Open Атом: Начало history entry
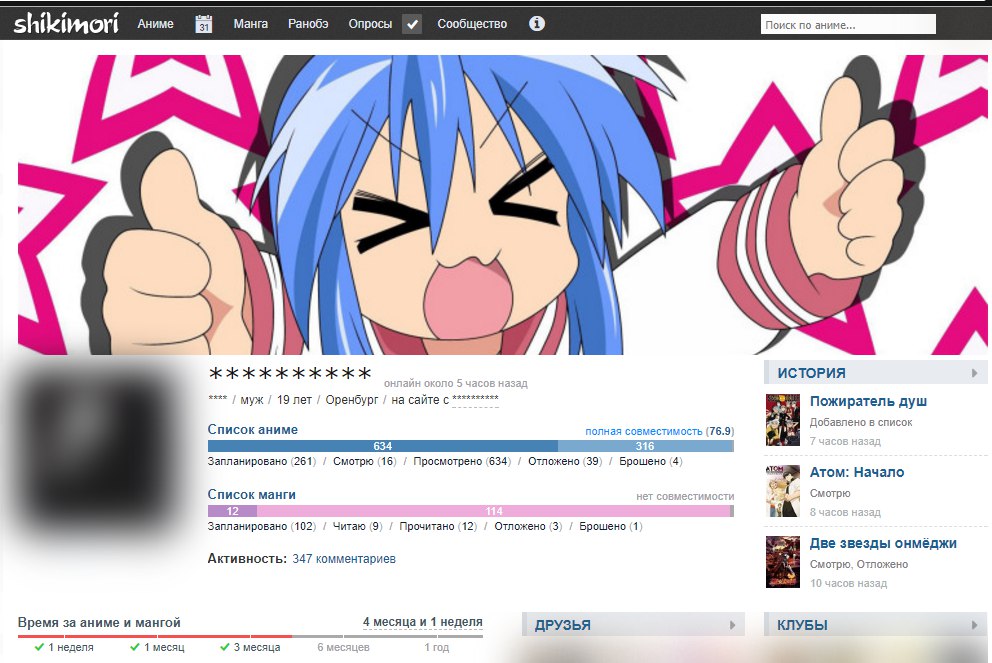Image resolution: width=992 pixels, height=663 pixels. click(x=857, y=472)
